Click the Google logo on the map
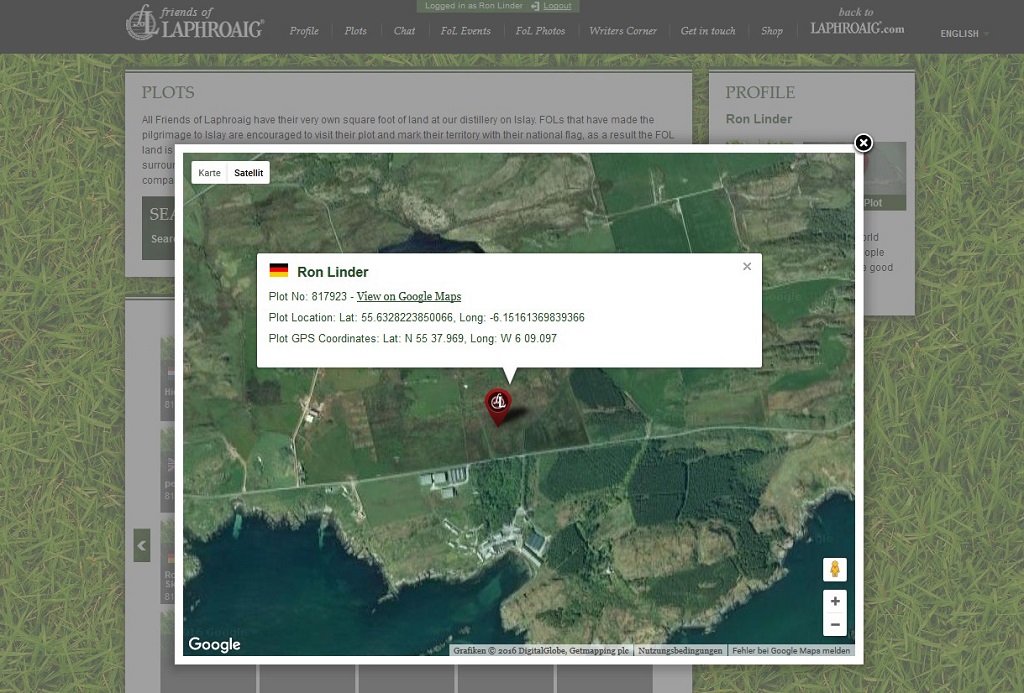Image resolution: width=1024 pixels, height=693 pixels. point(215,645)
